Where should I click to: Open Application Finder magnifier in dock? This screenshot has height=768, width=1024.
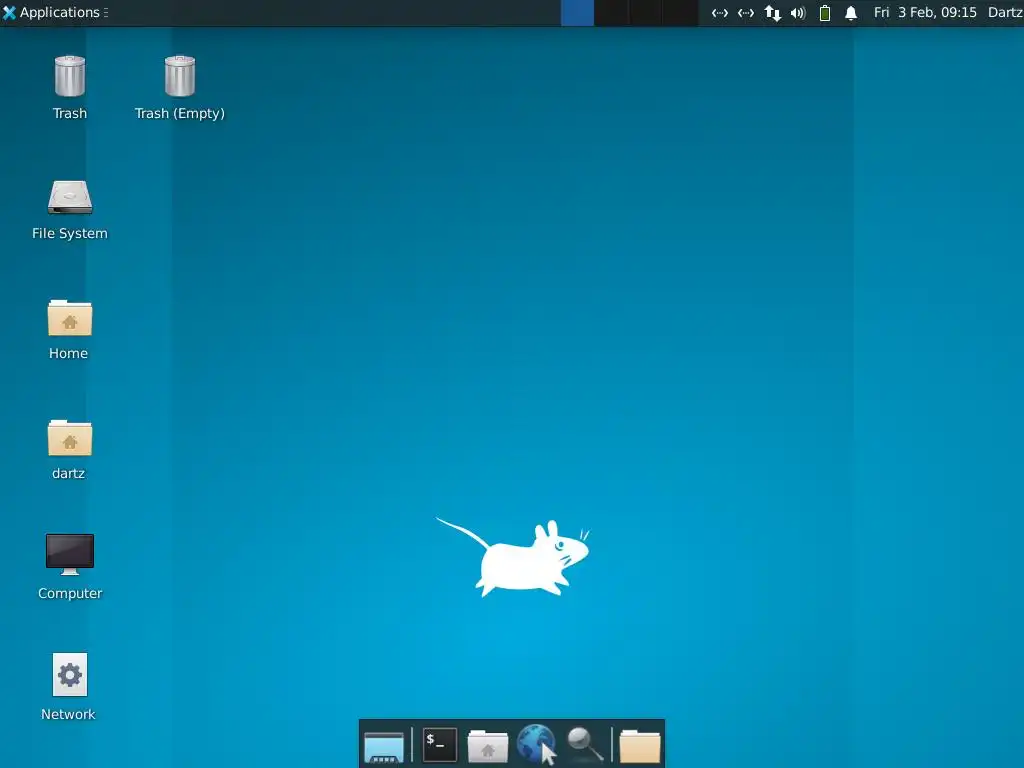[x=585, y=744]
